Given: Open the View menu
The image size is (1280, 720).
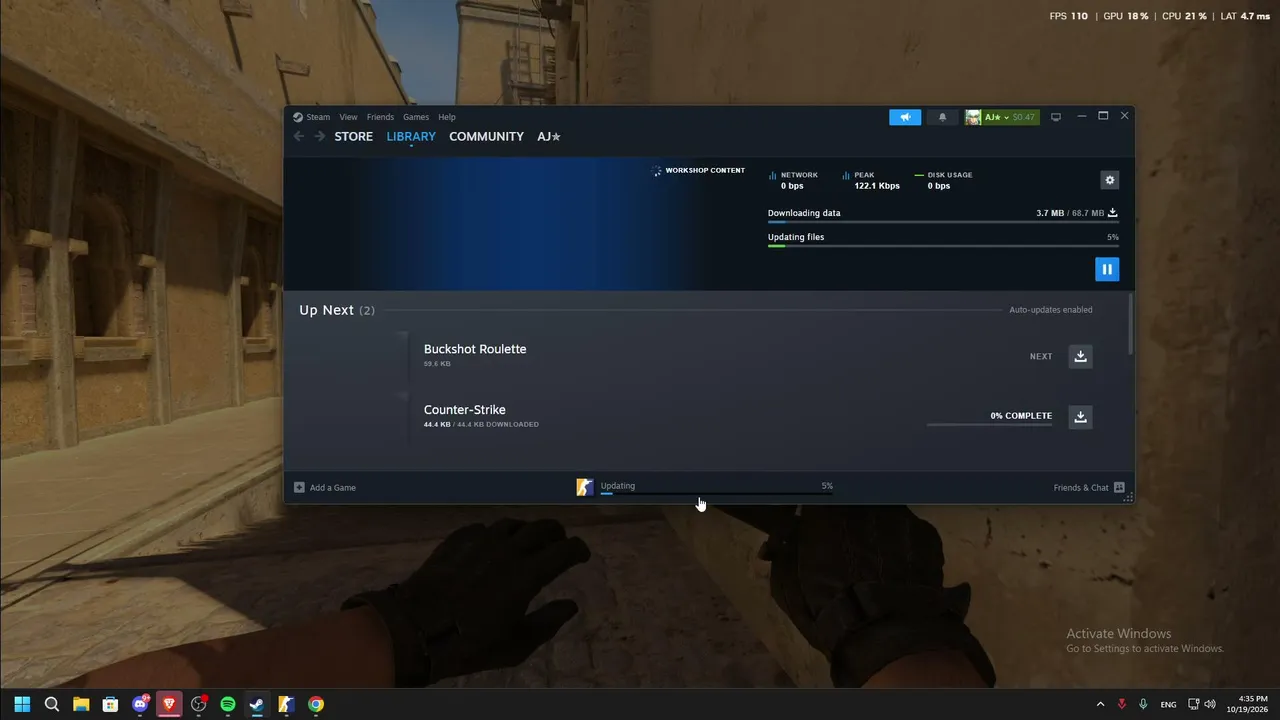Looking at the screenshot, I should (x=348, y=117).
